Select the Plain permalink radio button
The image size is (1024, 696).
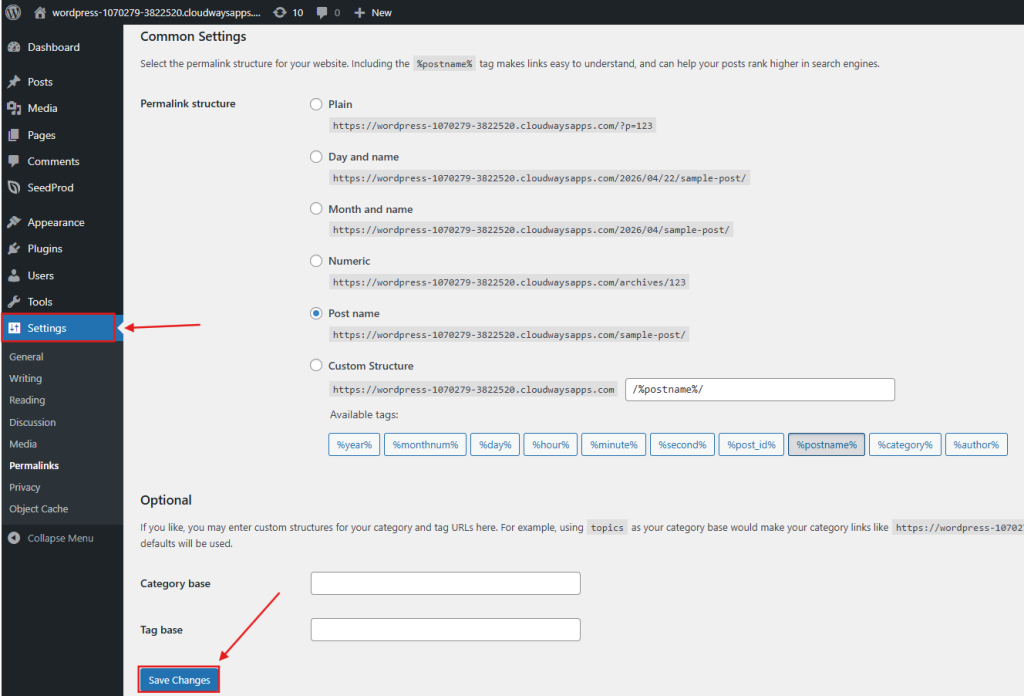pyautogui.click(x=316, y=104)
